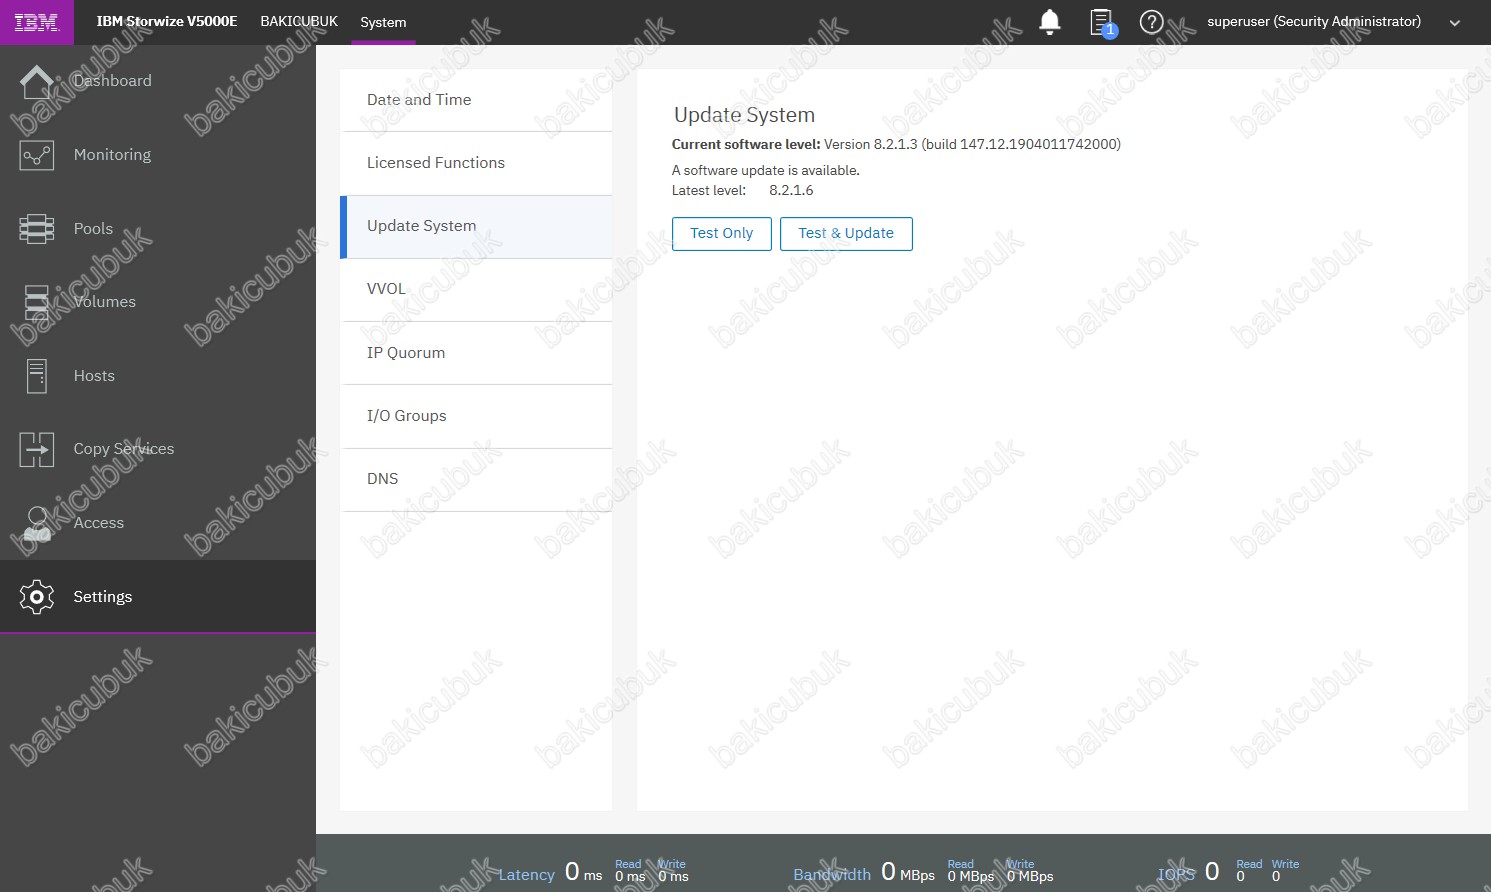Click the IOPS performance label

point(1176,875)
